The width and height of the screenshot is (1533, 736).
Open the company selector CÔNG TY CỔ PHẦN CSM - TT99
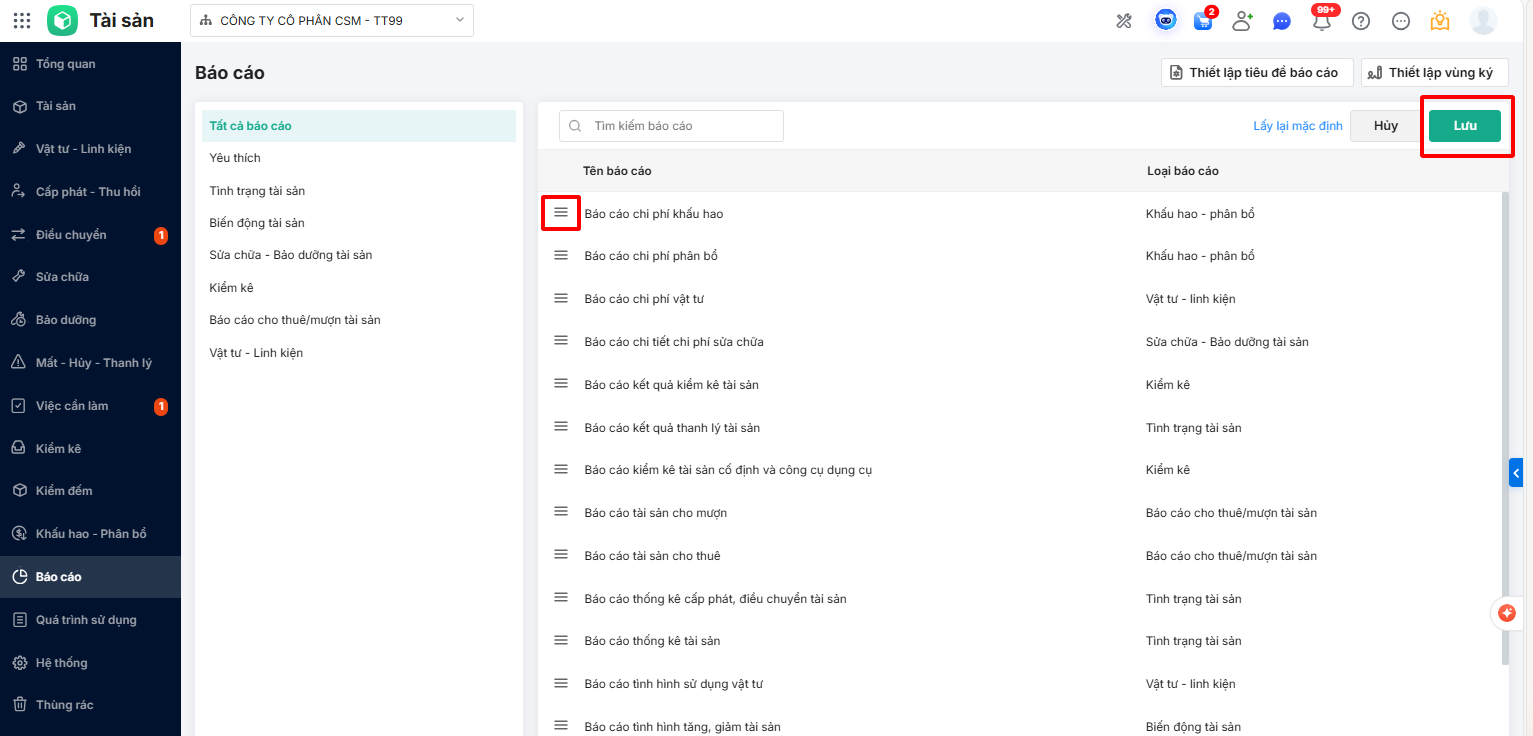332,20
